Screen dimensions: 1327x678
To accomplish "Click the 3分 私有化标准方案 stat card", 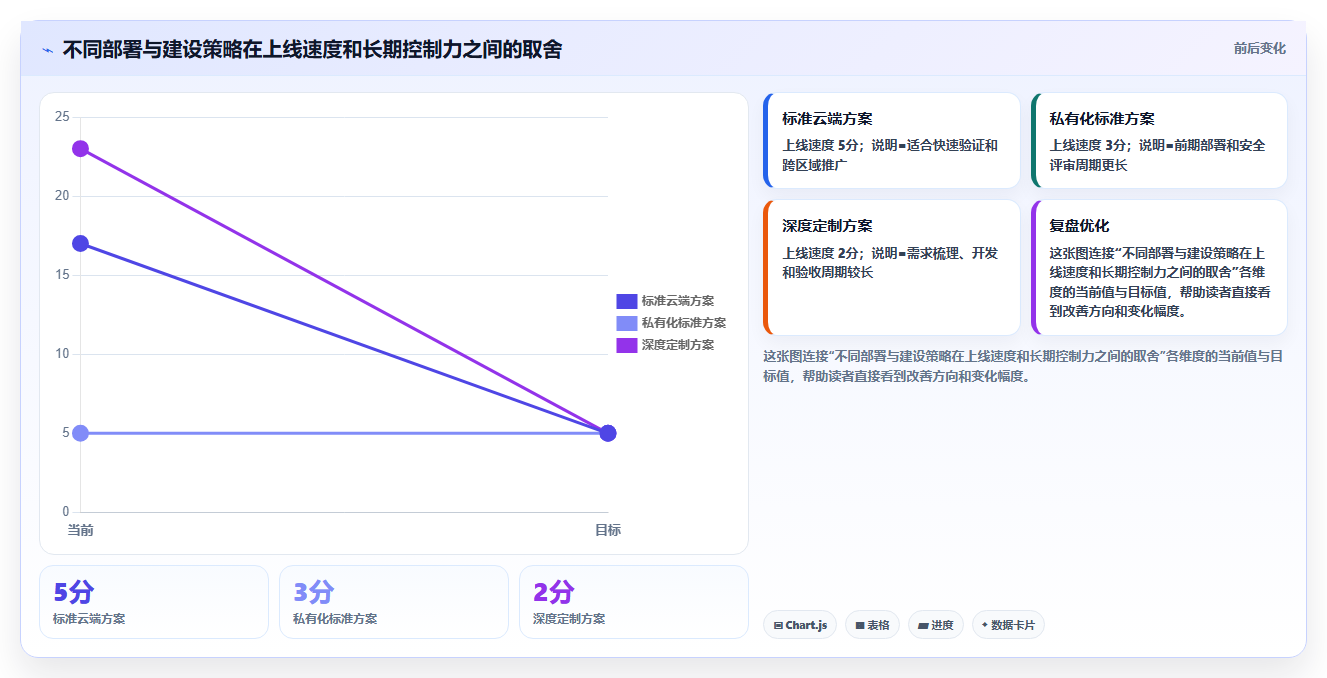I will tap(394, 602).
